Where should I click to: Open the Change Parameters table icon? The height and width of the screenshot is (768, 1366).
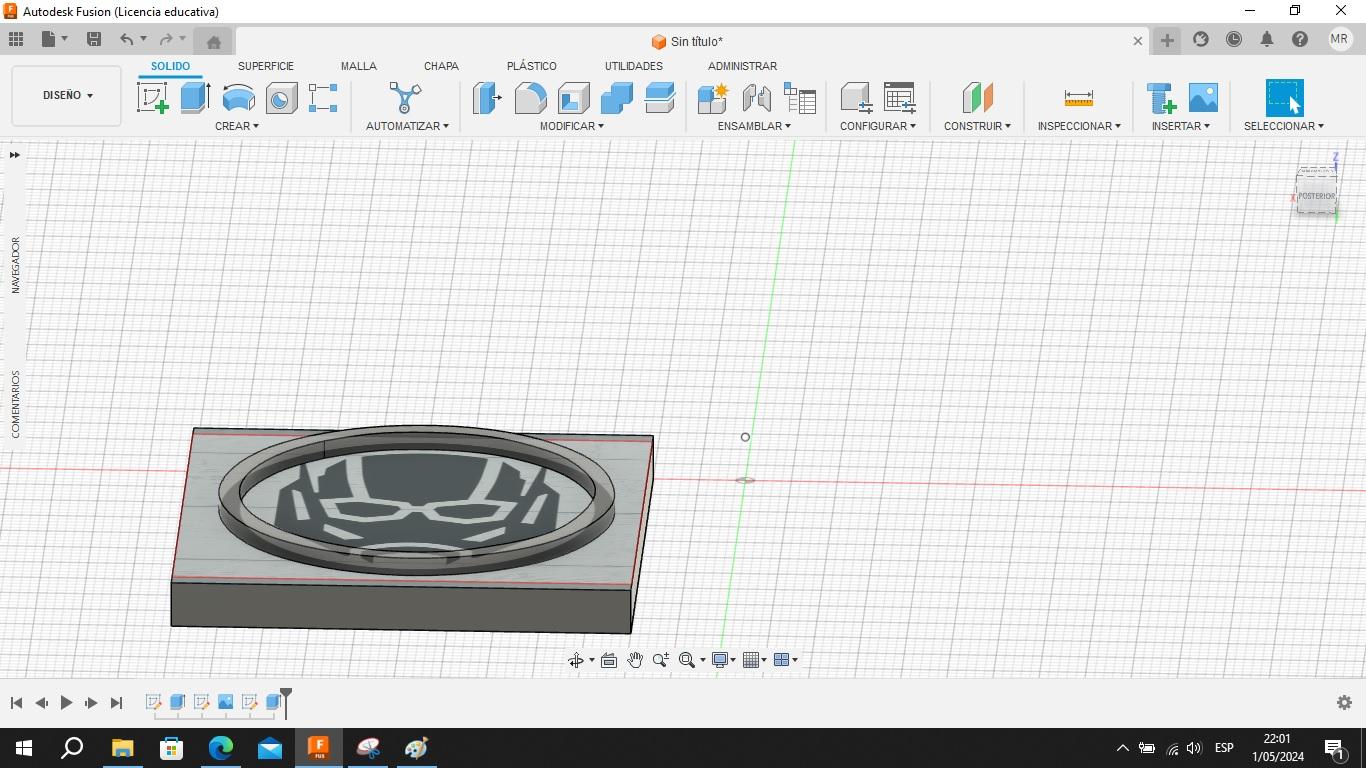coord(899,98)
